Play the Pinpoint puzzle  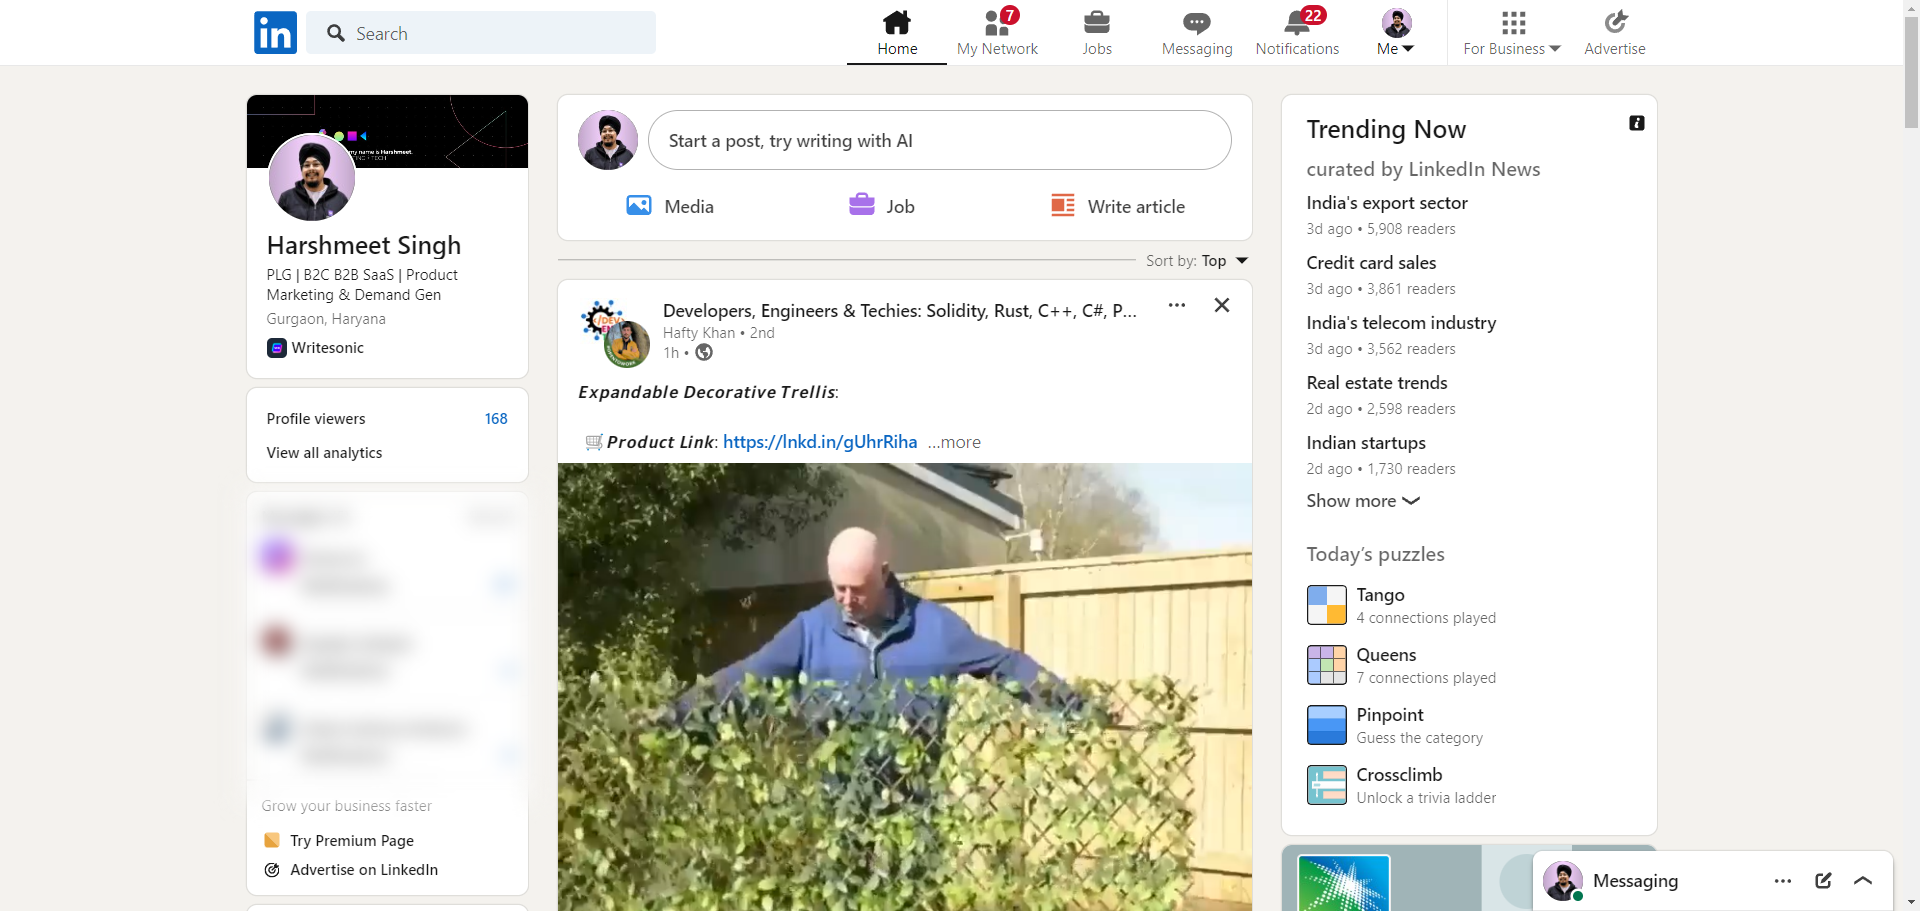click(x=1395, y=725)
